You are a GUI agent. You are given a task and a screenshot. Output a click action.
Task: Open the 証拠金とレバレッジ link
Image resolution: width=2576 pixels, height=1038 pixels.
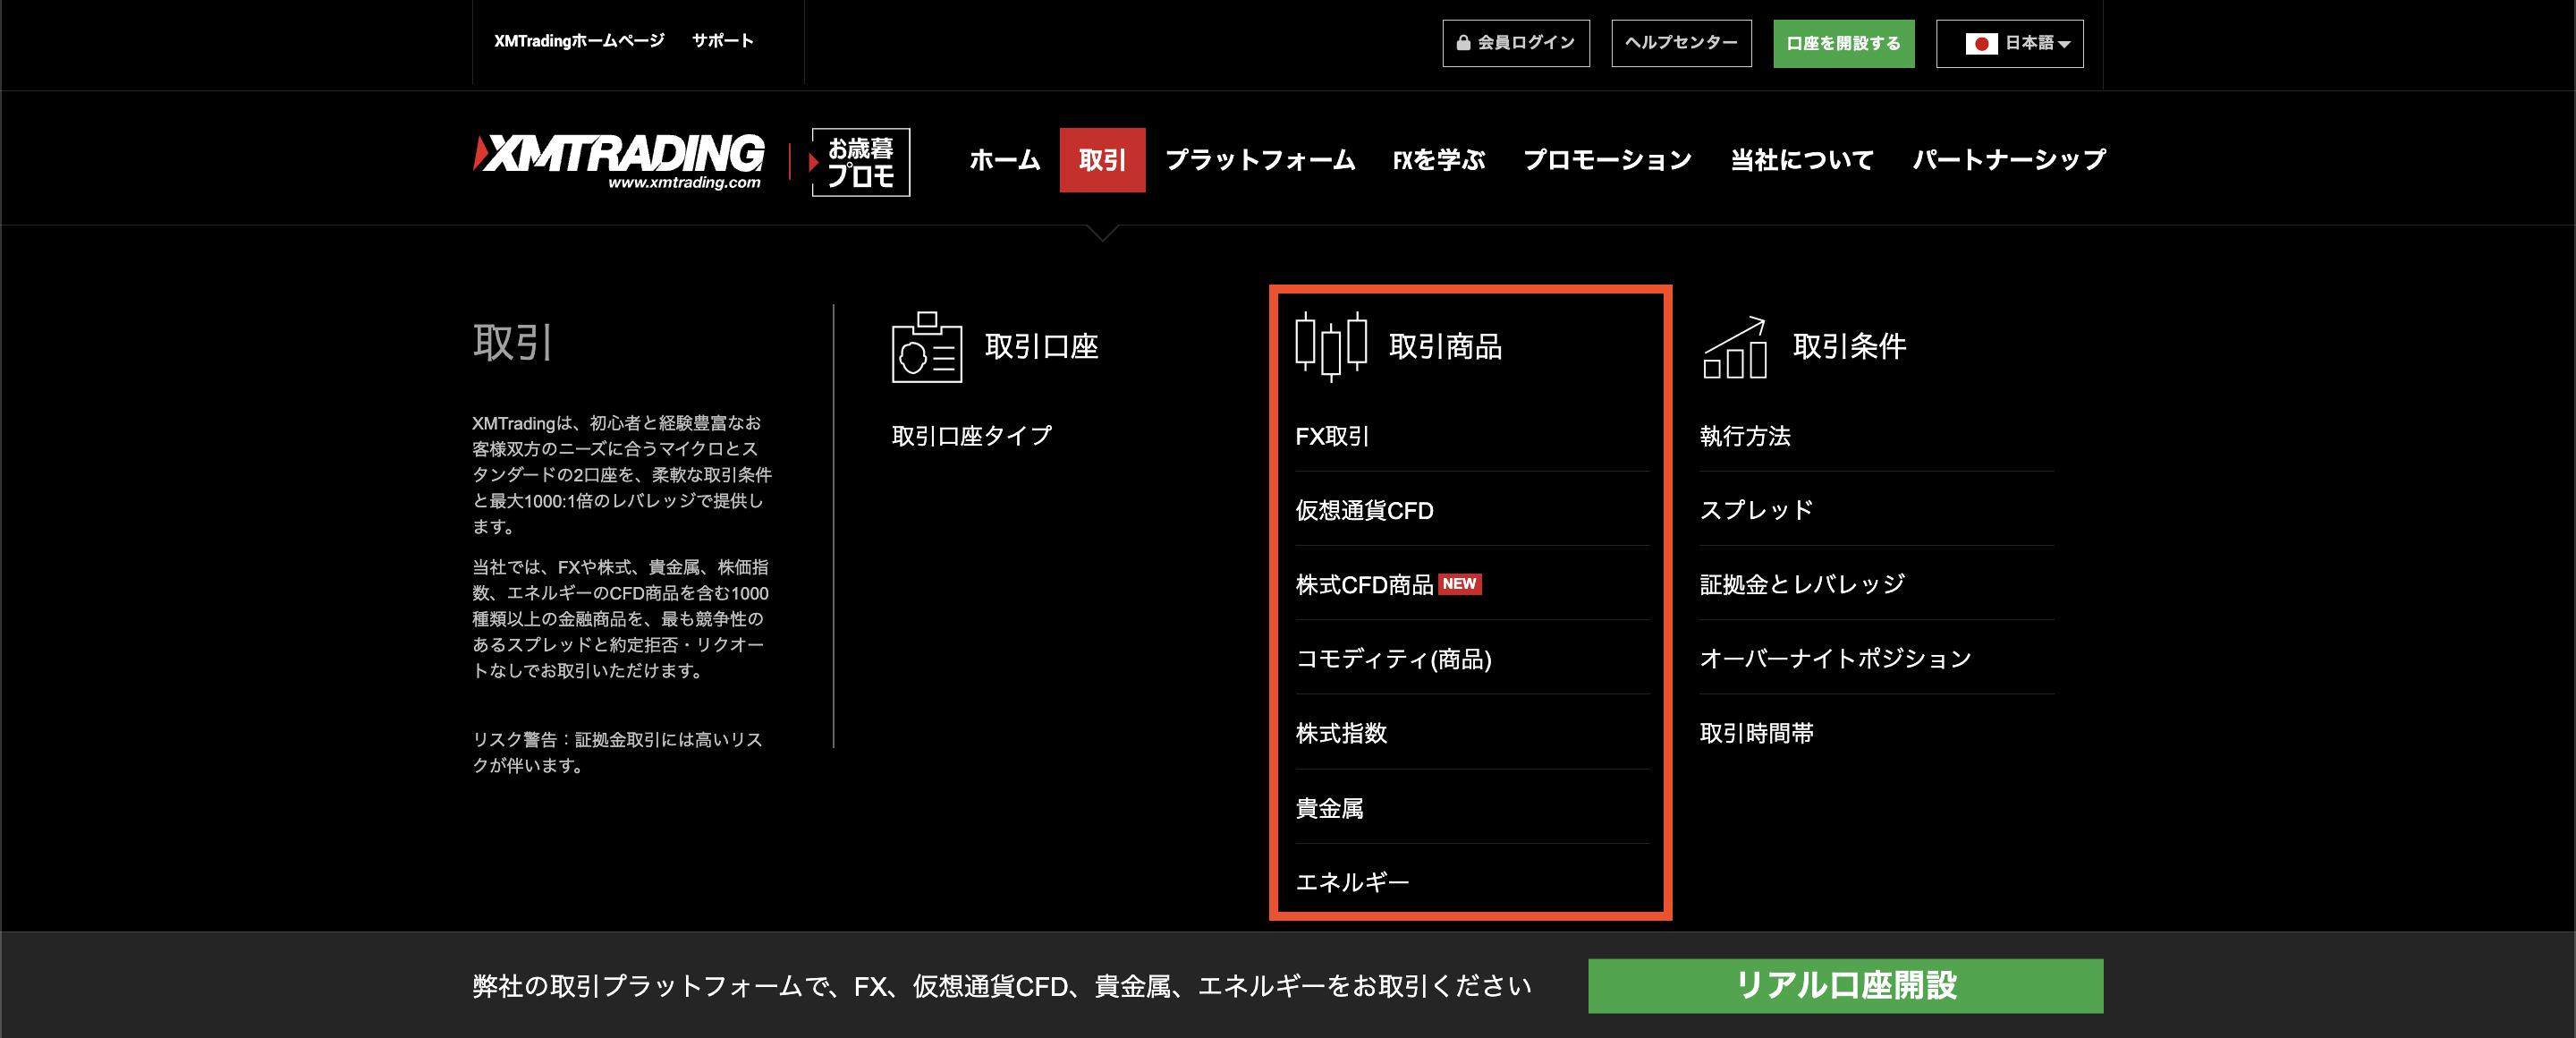pyautogui.click(x=1802, y=585)
